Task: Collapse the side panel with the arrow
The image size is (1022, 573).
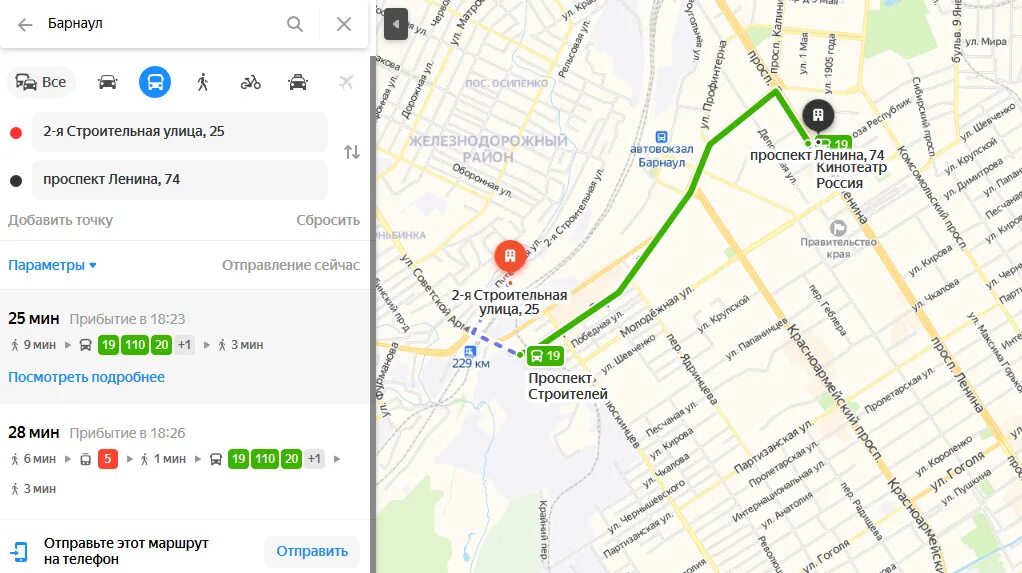Action: (x=396, y=24)
